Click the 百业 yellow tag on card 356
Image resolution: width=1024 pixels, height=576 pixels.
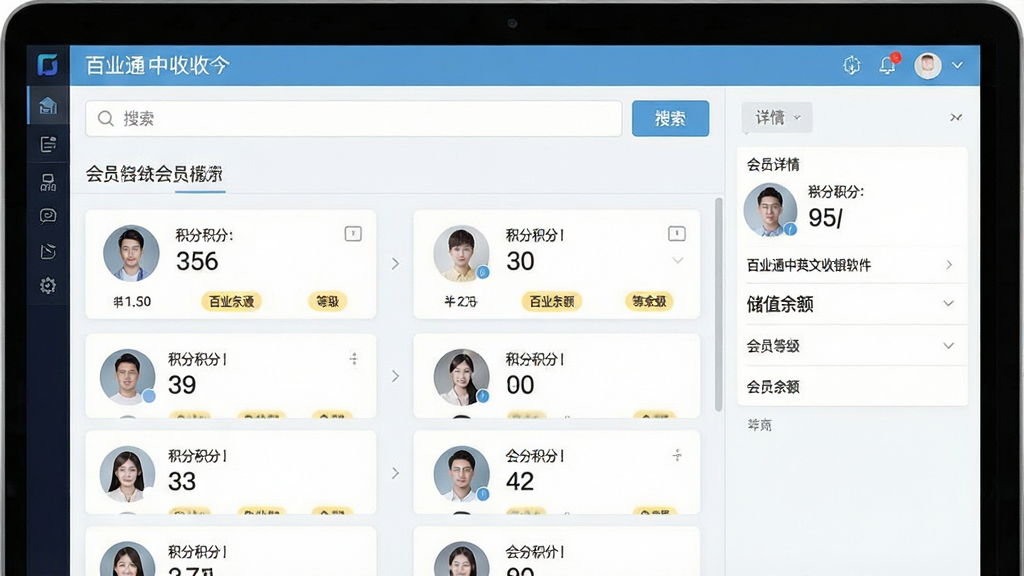pyautogui.click(x=231, y=301)
